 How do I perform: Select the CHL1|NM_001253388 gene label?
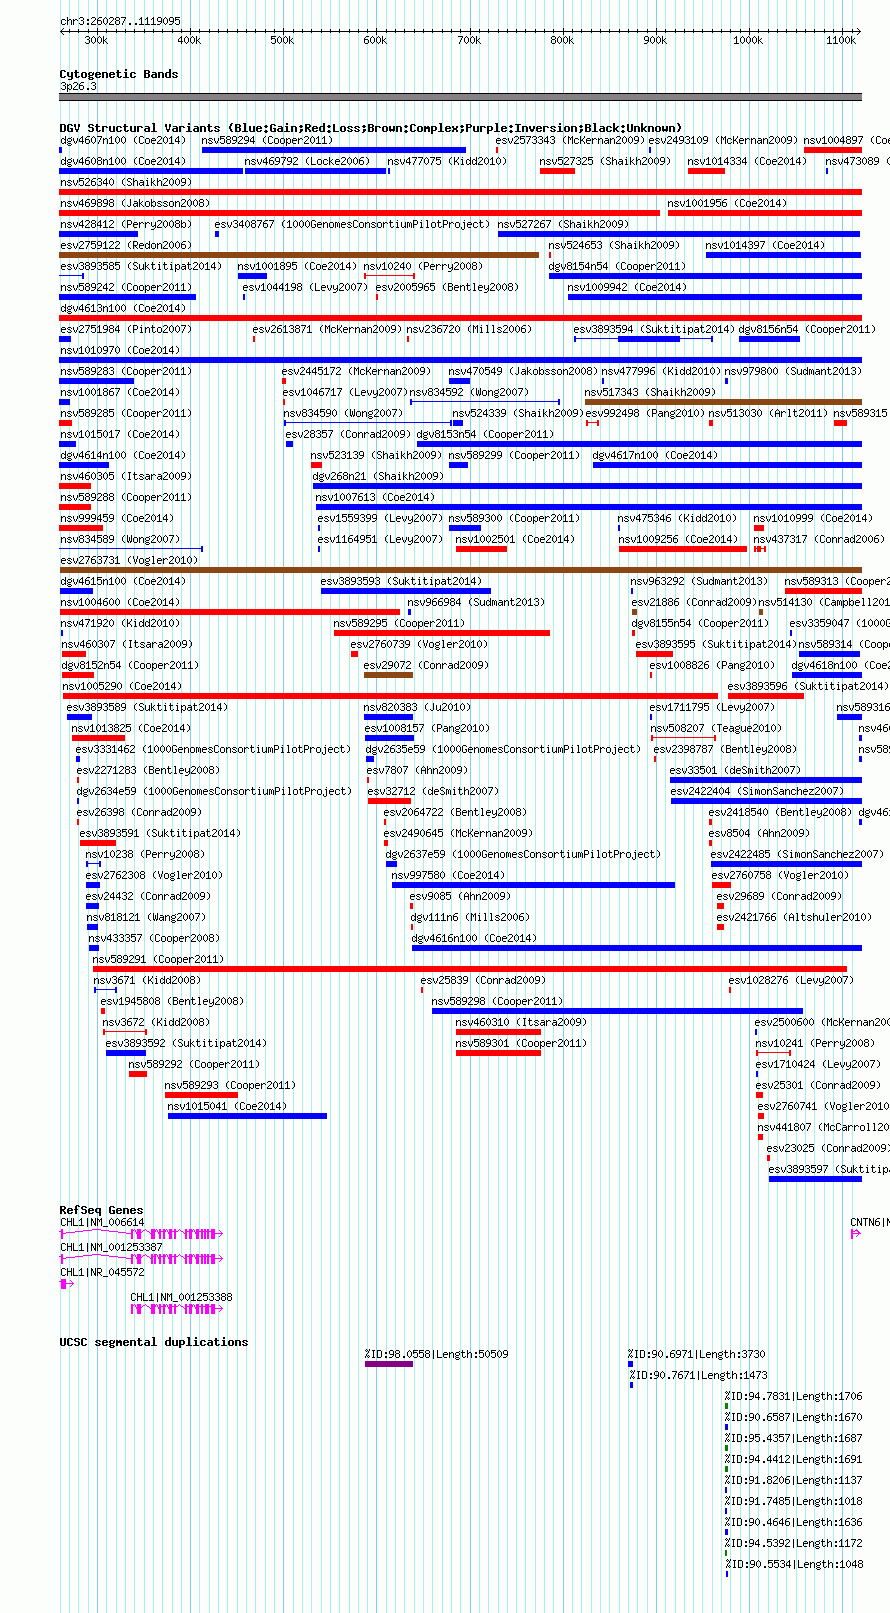(x=181, y=1297)
